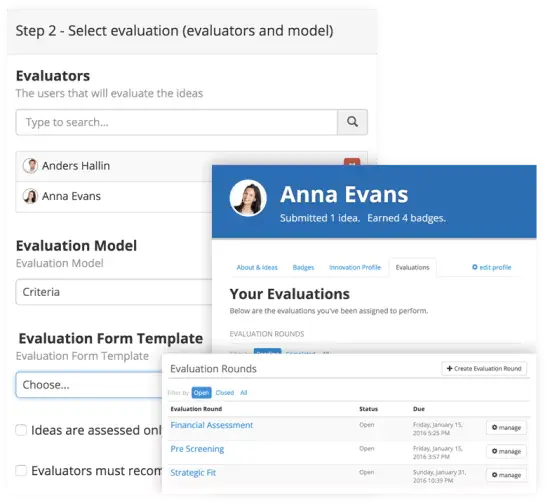Manage the Pre Screening round
Viewport: 547px width, 503px height.
(506, 451)
